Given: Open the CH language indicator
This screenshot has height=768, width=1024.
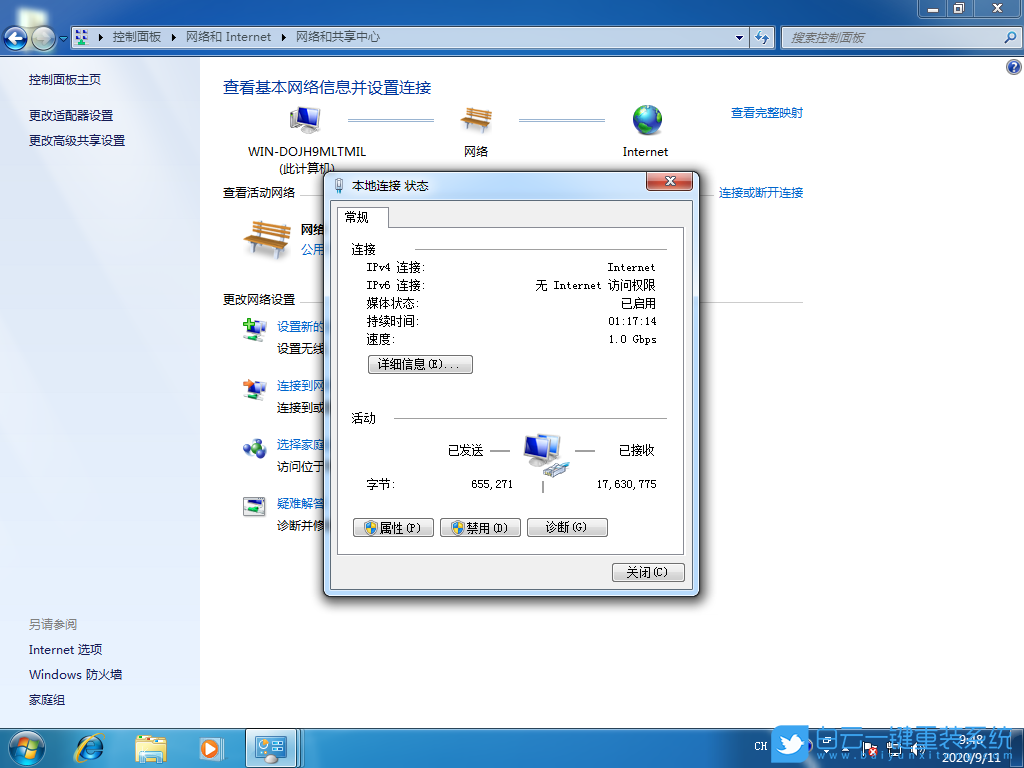Looking at the screenshot, I should coord(760,746).
